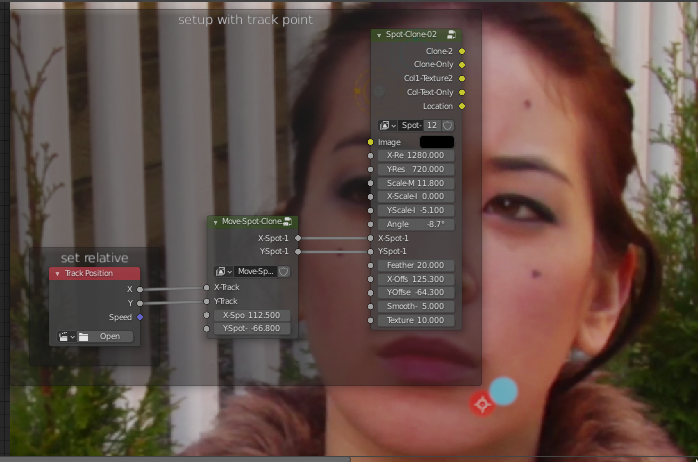Click the YSpot-1 output socket on Move-Spot-Clone
Image resolution: width=698 pixels, height=462 pixels.
[x=298, y=252]
